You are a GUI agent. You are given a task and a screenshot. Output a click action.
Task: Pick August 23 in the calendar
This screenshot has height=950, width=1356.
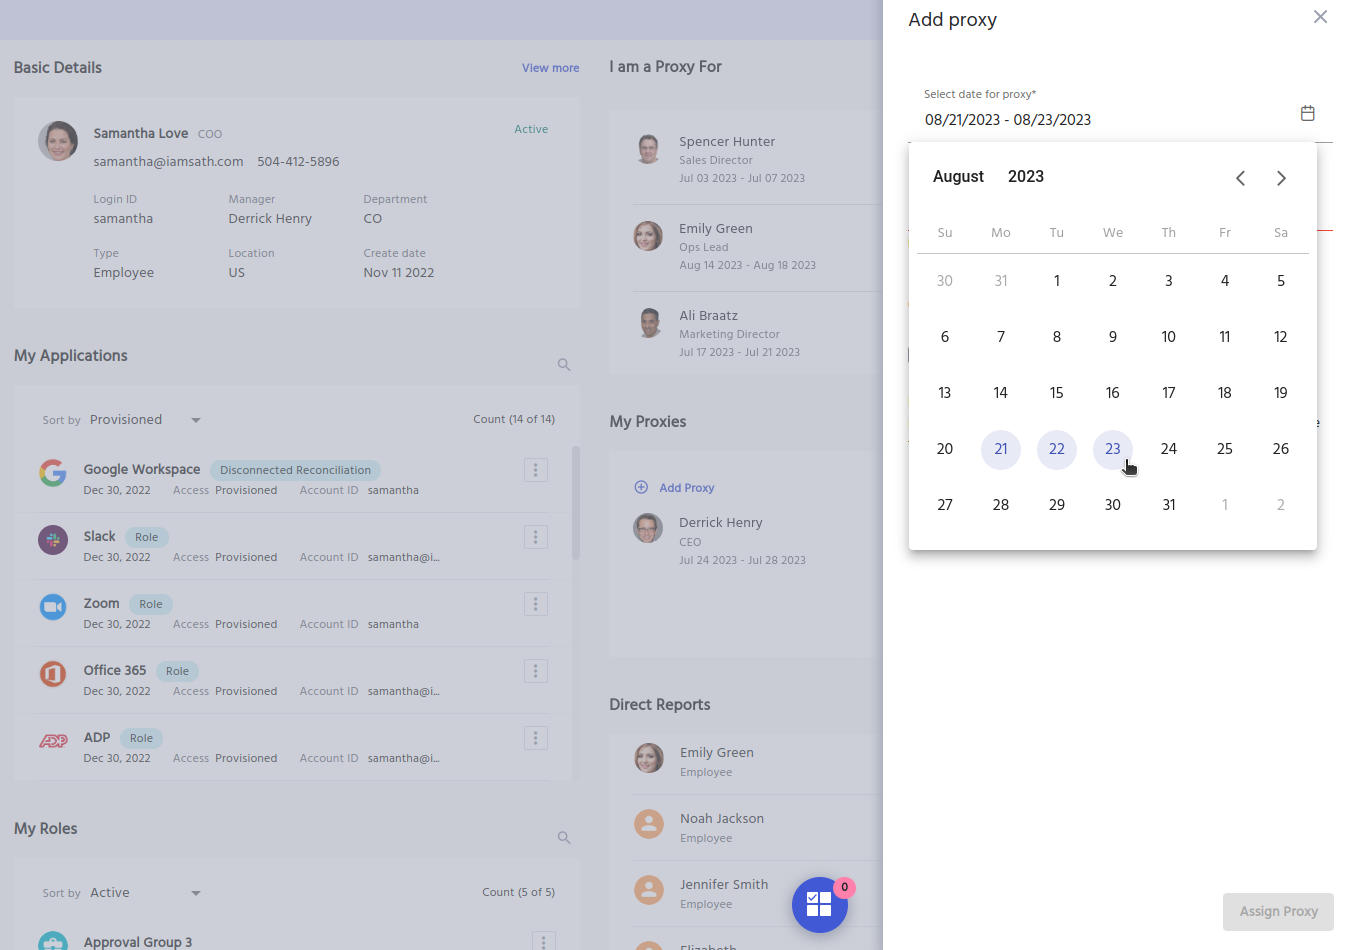1113,449
